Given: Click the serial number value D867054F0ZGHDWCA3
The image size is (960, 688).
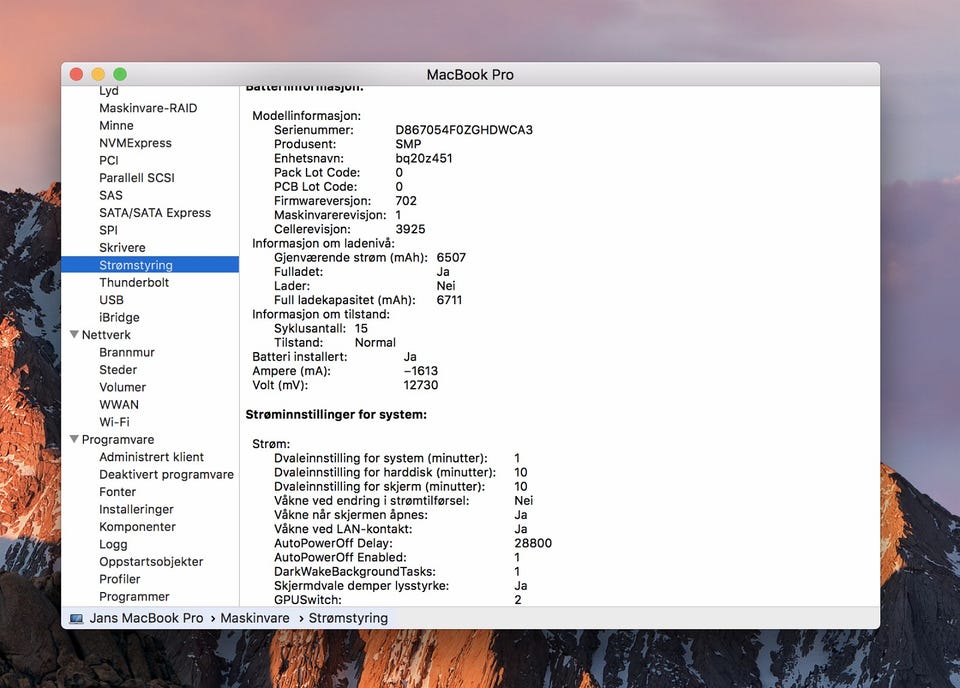Looking at the screenshot, I should 464,130.
